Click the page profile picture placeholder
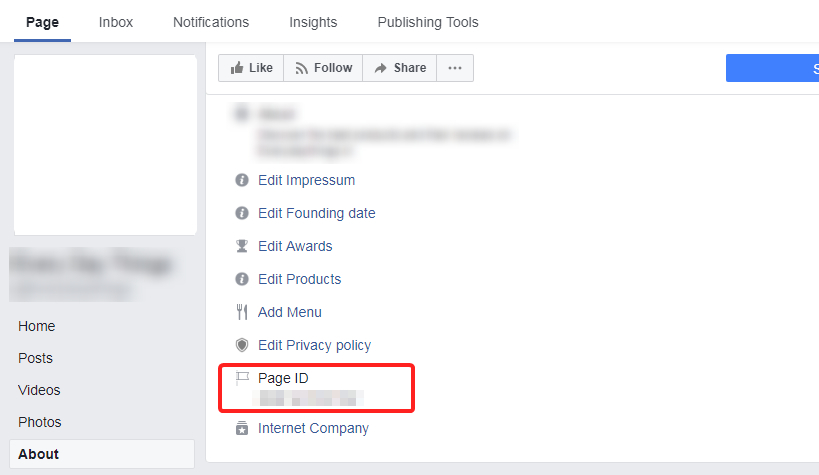 point(106,145)
